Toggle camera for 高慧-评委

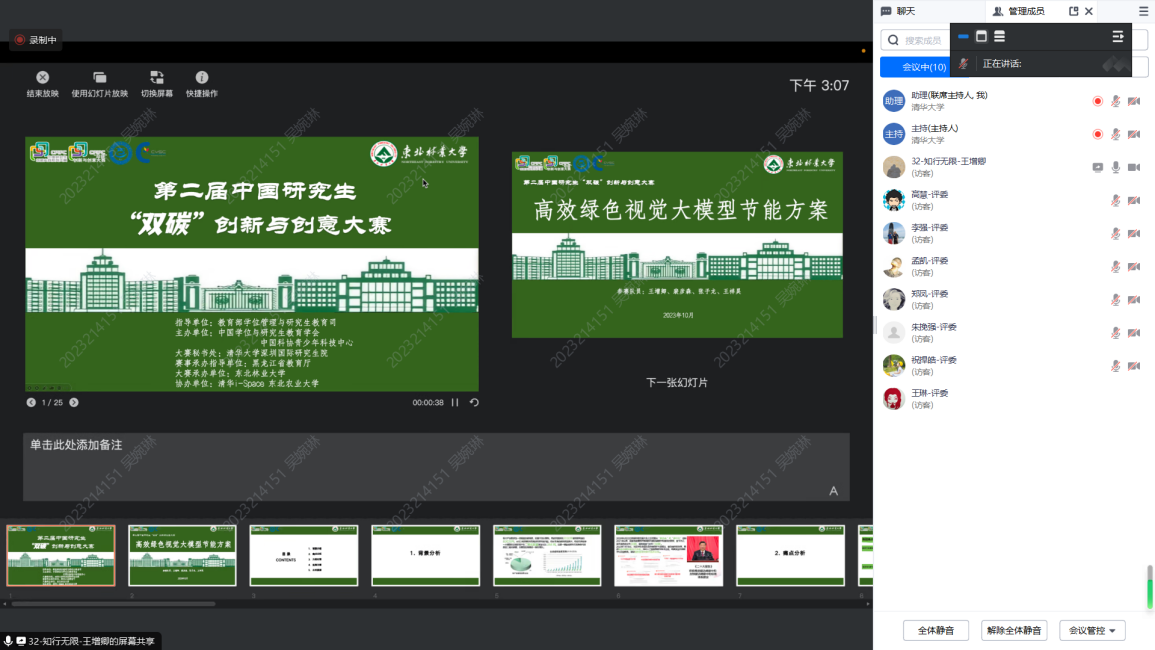pyautogui.click(x=1134, y=200)
